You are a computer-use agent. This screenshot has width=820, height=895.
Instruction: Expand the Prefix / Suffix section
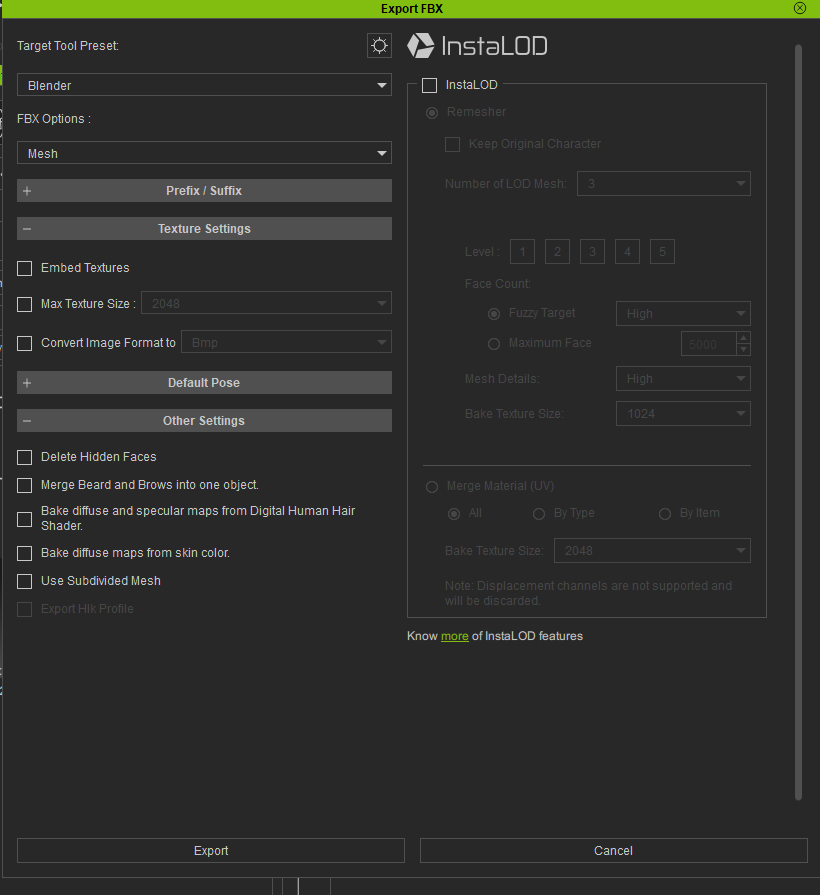[x=204, y=191]
